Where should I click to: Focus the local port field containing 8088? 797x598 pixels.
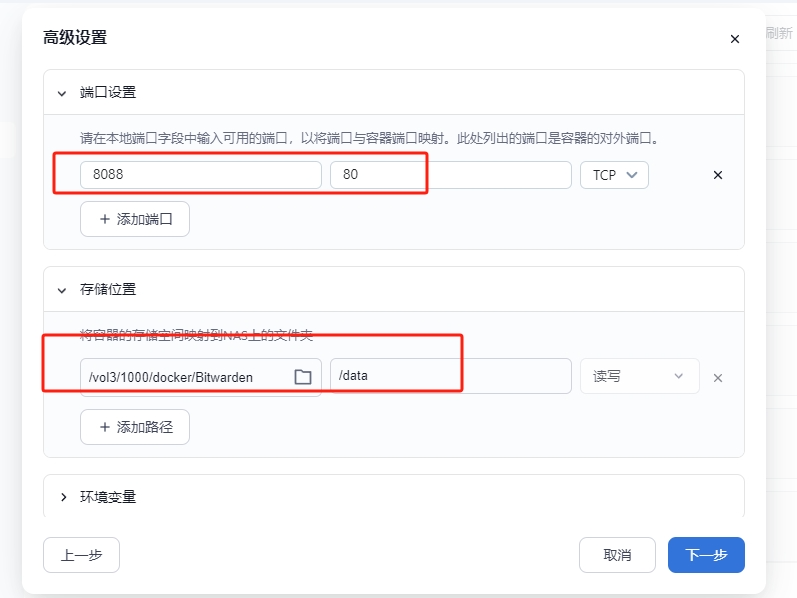coord(200,175)
